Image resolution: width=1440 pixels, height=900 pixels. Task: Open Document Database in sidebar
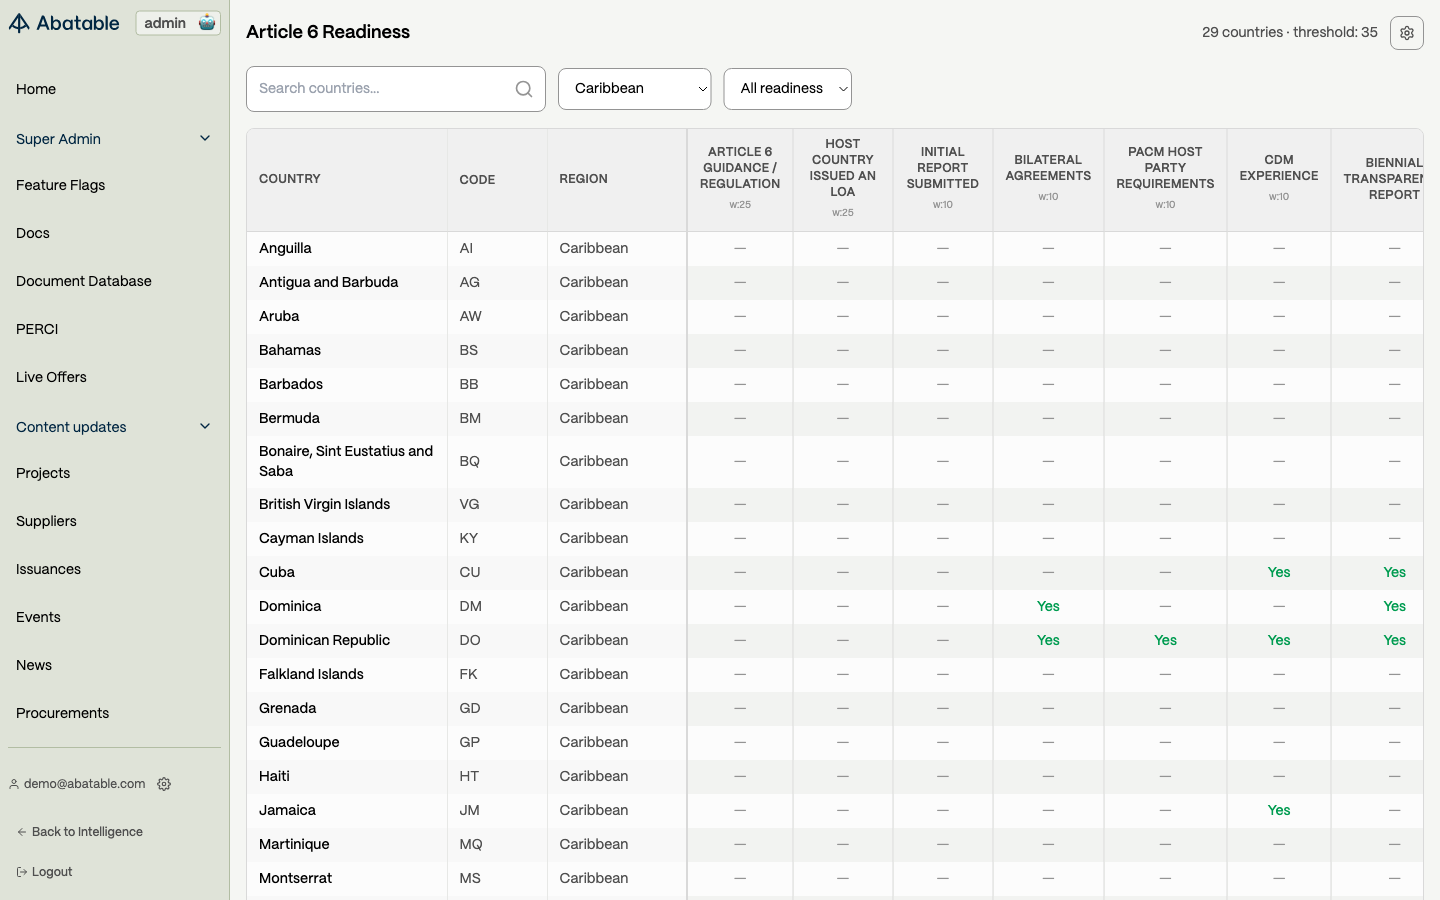pyautogui.click(x=84, y=281)
